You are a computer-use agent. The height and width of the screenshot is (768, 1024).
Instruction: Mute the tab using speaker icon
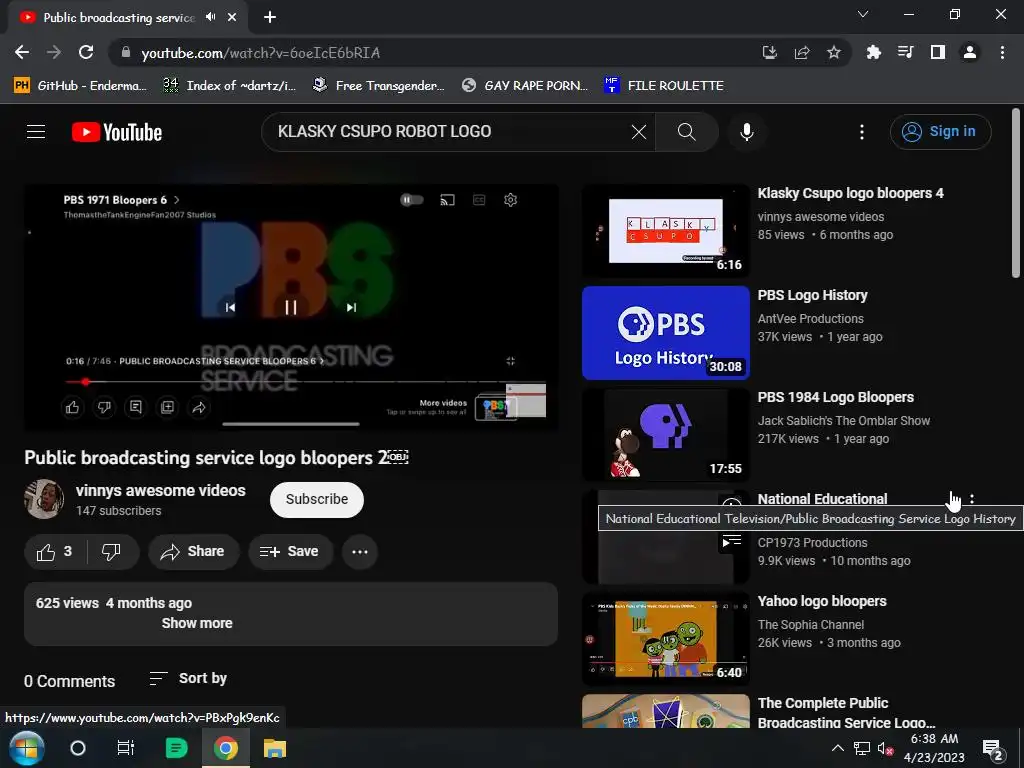coord(210,17)
